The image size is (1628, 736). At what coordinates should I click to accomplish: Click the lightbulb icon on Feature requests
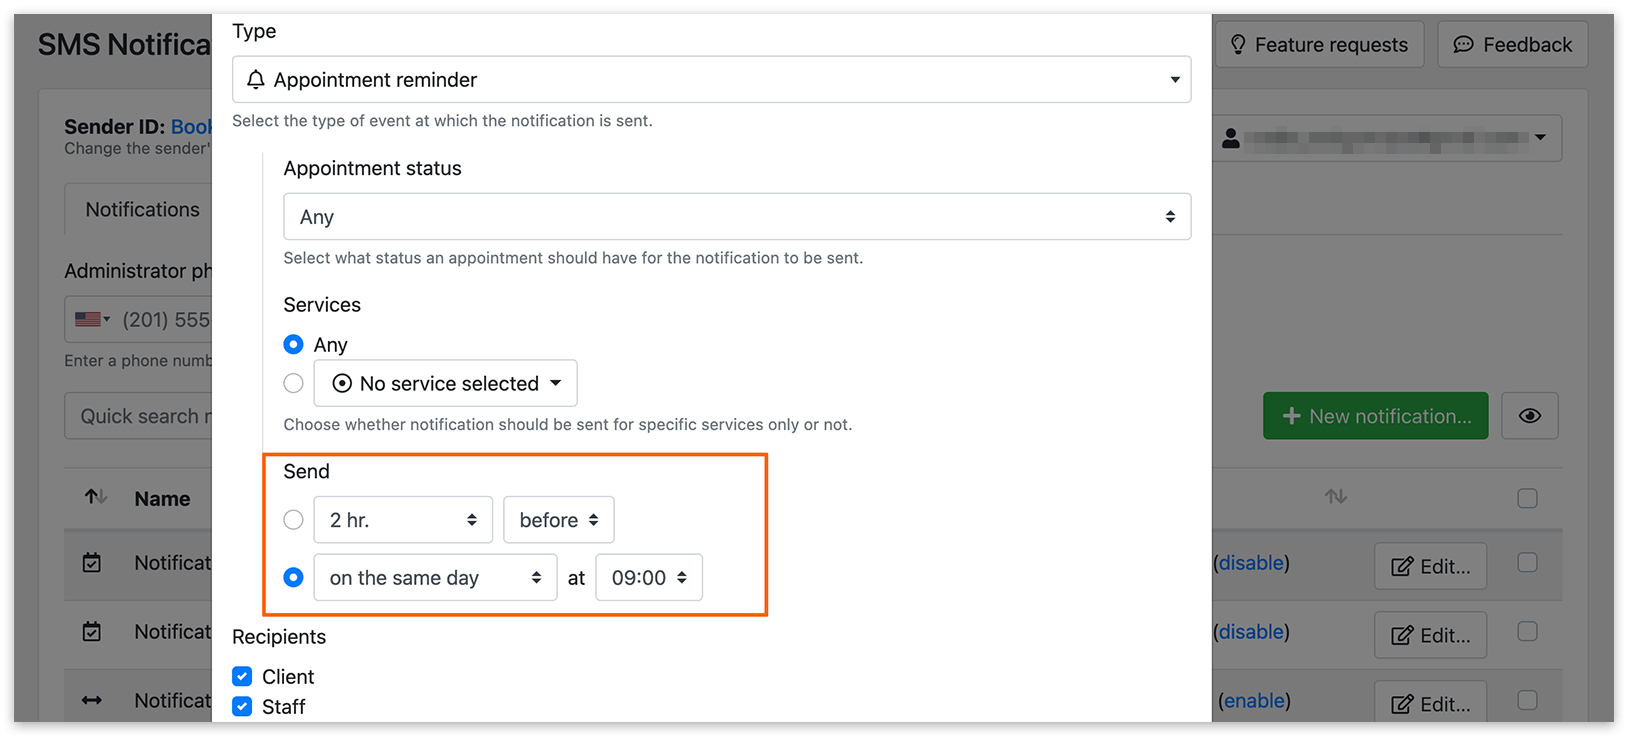[1240, 44]
